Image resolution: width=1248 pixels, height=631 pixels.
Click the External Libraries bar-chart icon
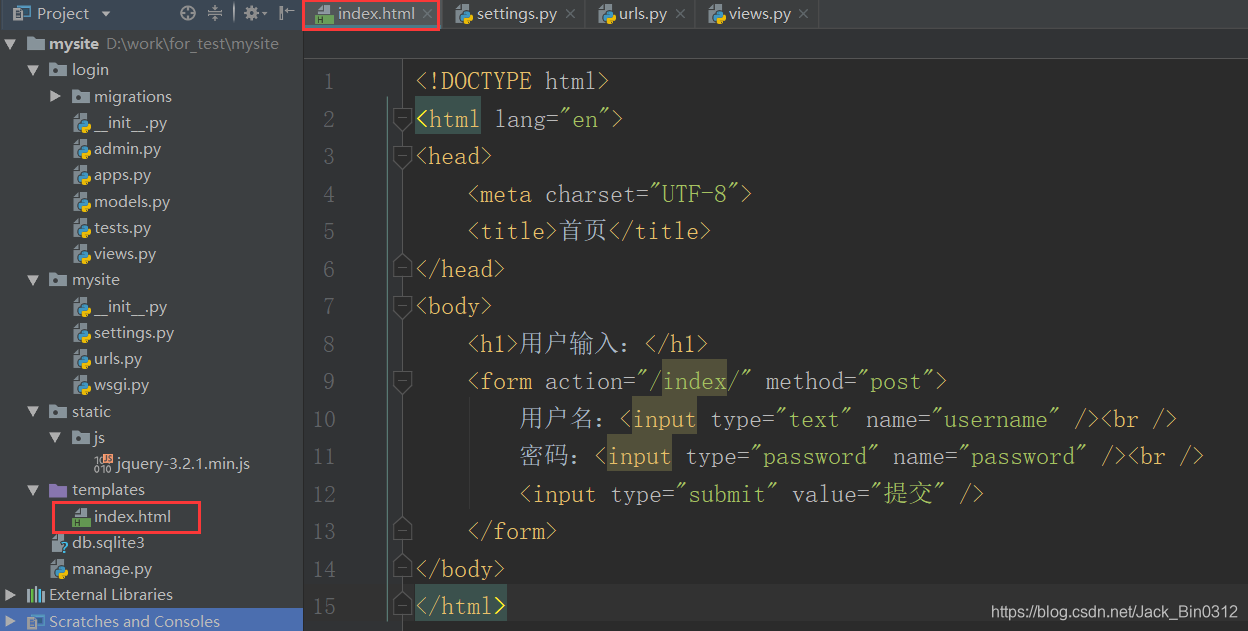pyautogui.click(x=36, y=595)
